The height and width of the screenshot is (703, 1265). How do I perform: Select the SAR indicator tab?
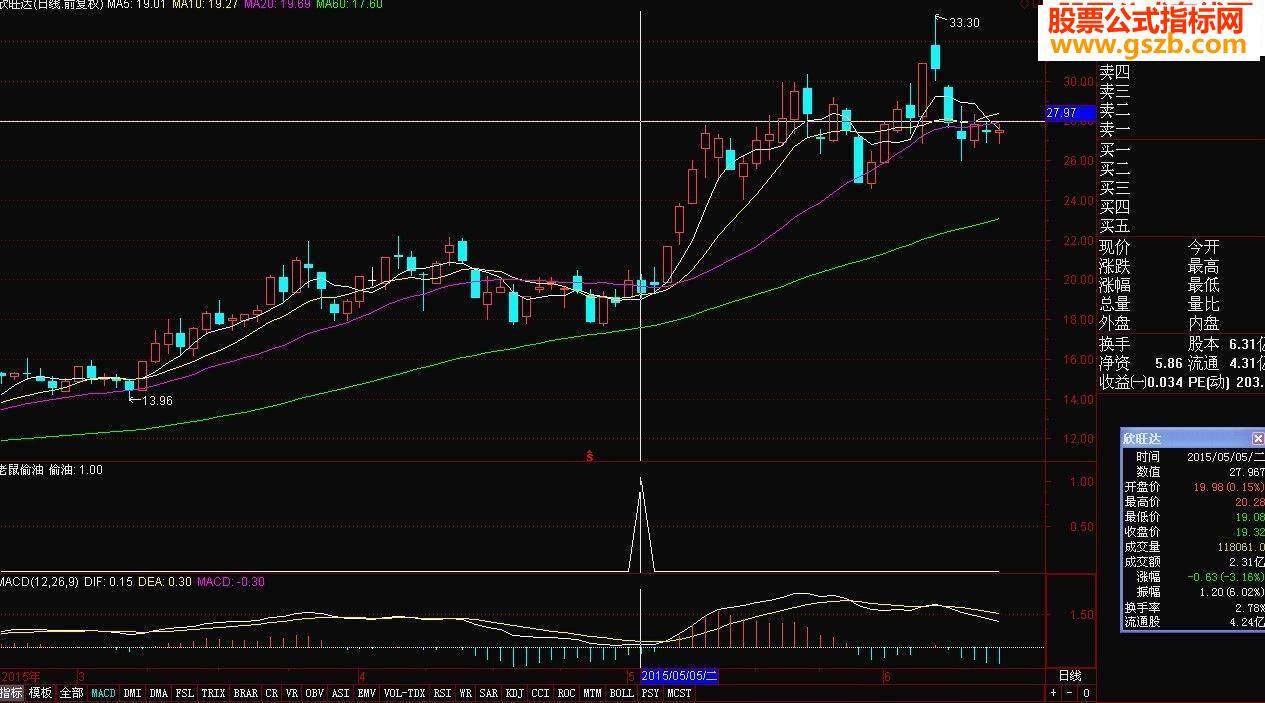[x=489, y=693]
